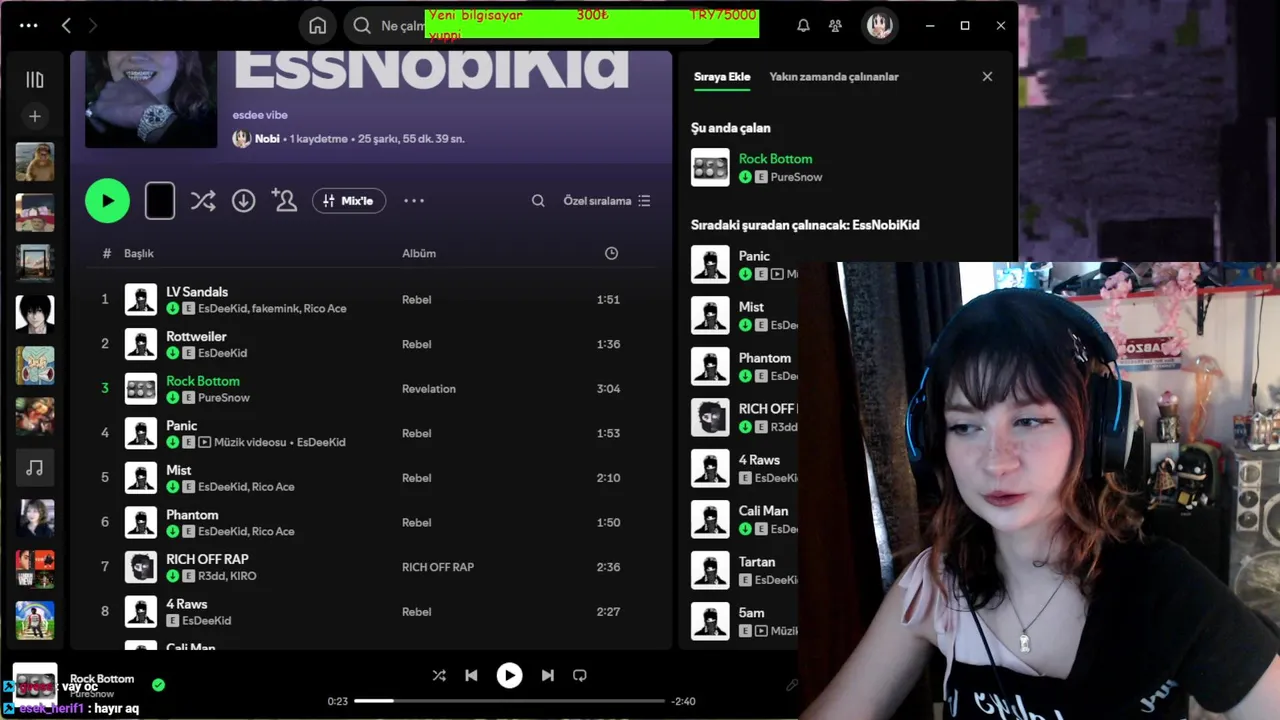Sort by Albüm column header
This screenshot has width=1280, height=720.
click(419, 254)
